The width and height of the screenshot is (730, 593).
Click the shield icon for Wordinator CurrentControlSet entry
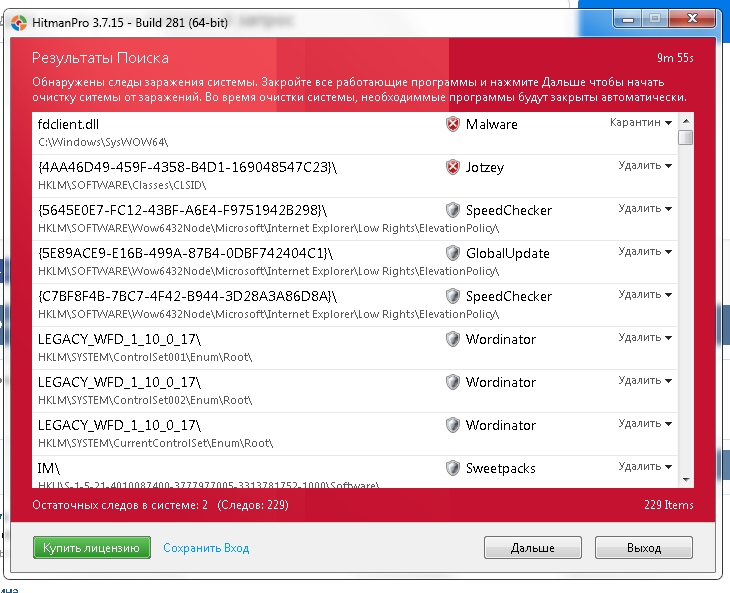coord(453,425)
